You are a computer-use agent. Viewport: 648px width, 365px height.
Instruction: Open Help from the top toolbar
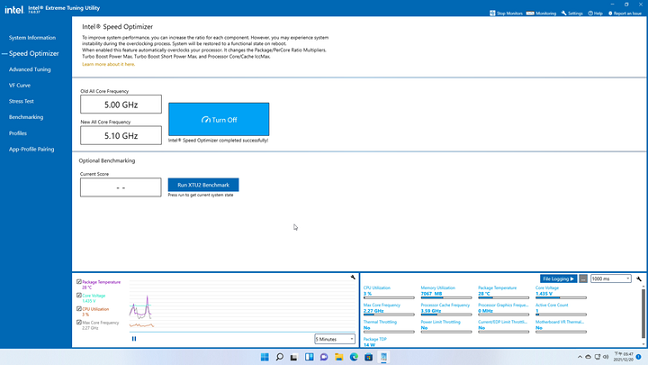pyautogui.click(x=595, y=13)
